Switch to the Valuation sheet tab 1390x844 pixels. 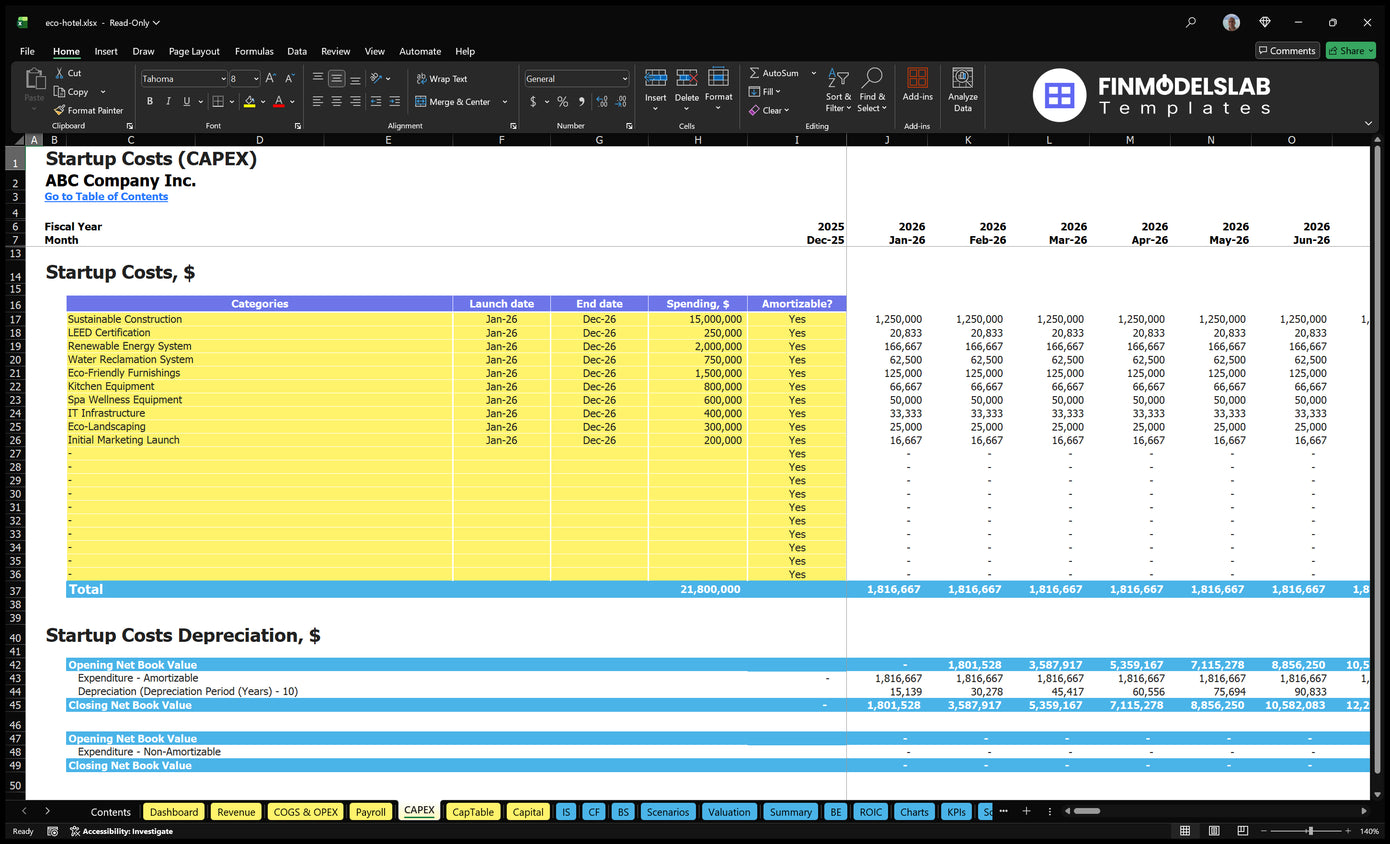pyautogui.click(x=729, y=812)
